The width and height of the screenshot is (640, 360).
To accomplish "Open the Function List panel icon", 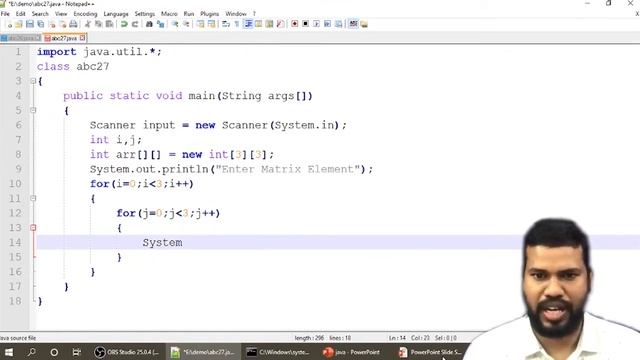I will click(x=280, y=24).
